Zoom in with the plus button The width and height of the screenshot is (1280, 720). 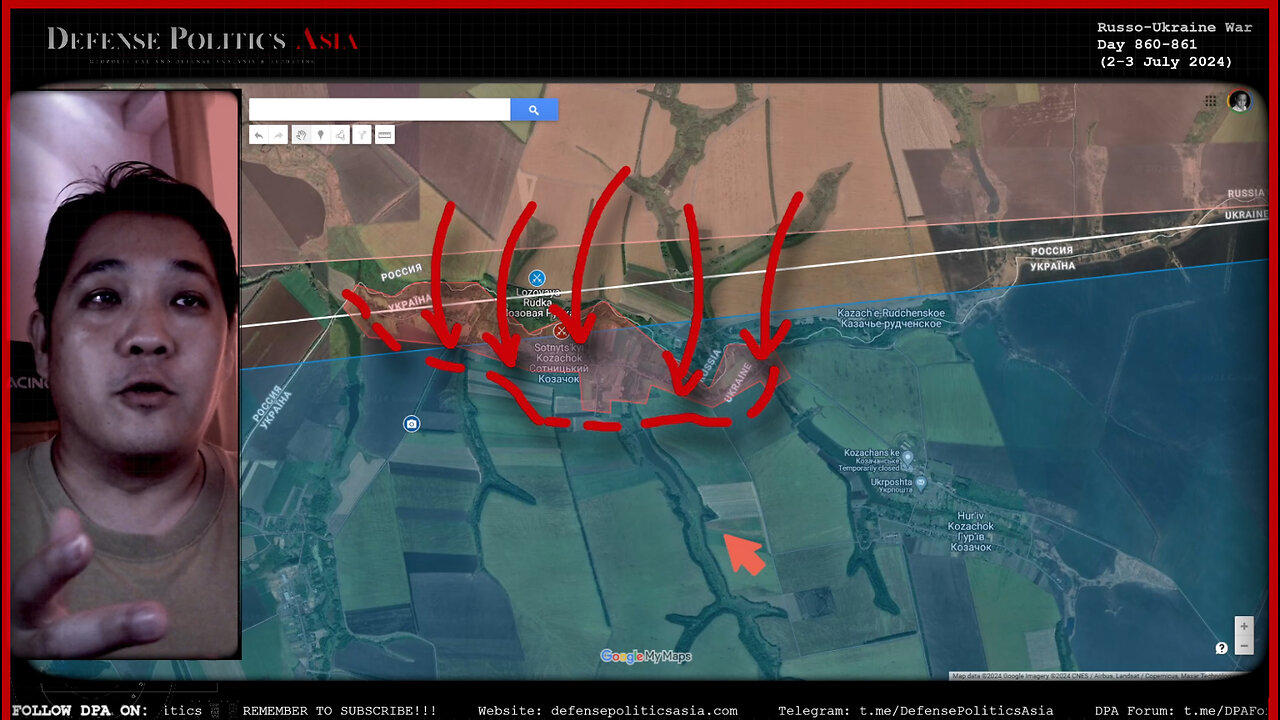coord(1244,627)
